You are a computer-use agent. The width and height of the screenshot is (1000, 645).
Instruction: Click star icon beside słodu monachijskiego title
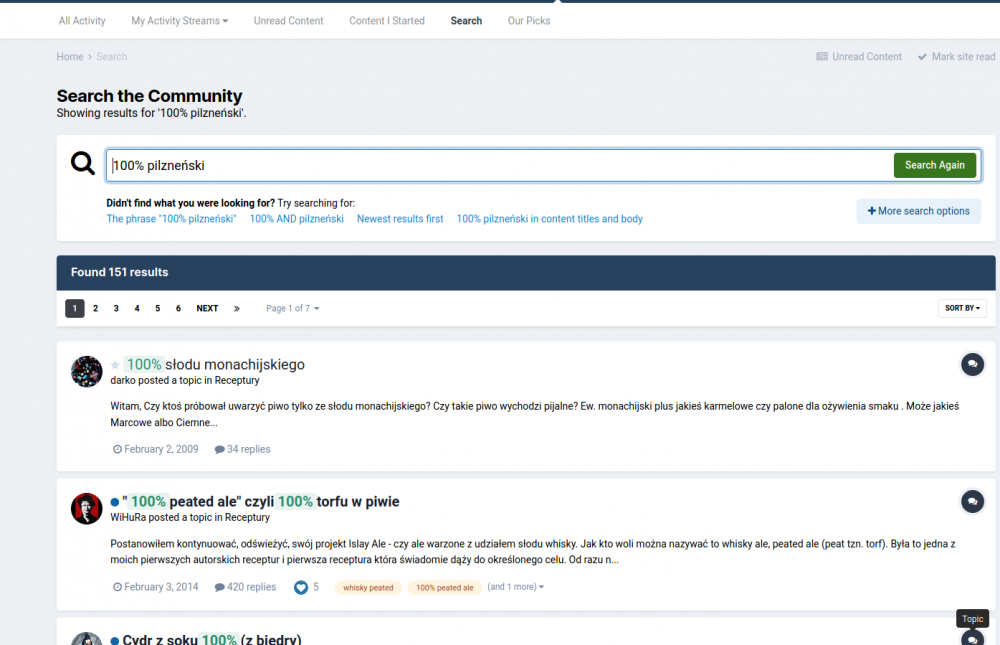point(116,365)
